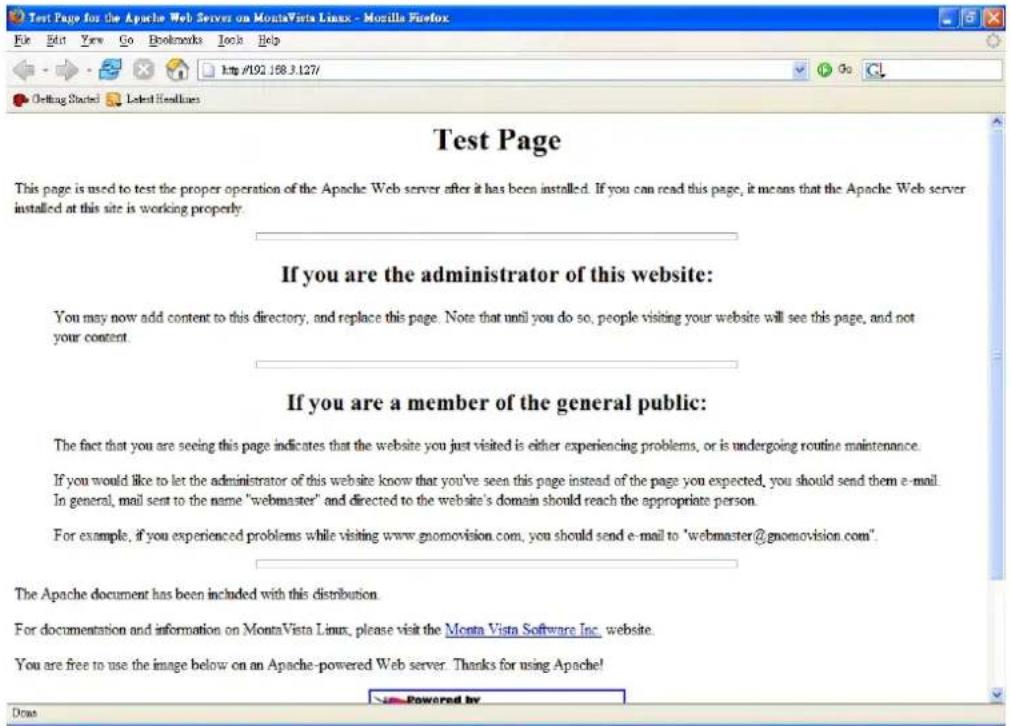
Task: Open the Bookmarks menu
Action: (x=175, y=40)
